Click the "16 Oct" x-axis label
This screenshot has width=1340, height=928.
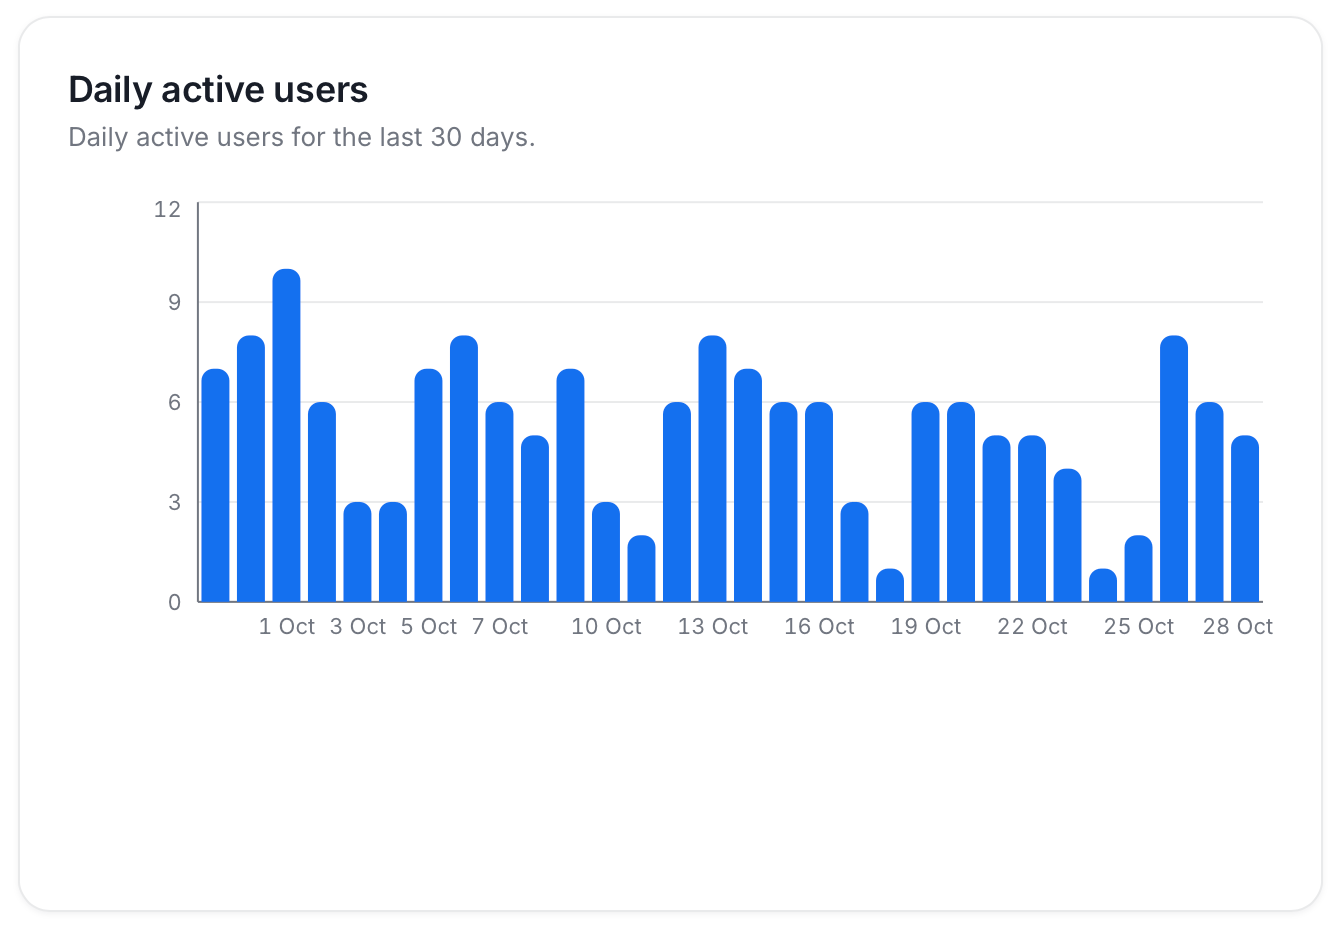click(x=819, y=627)
